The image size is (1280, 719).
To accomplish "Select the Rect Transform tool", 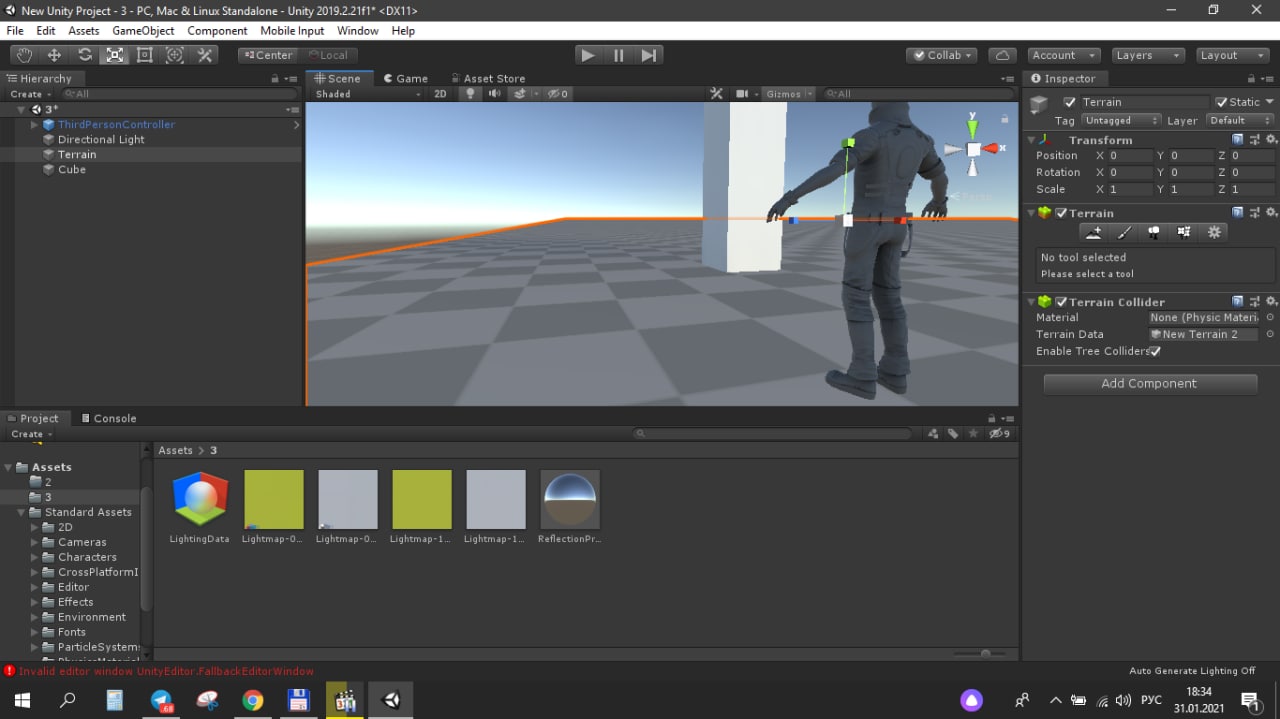I will (145, 55).
